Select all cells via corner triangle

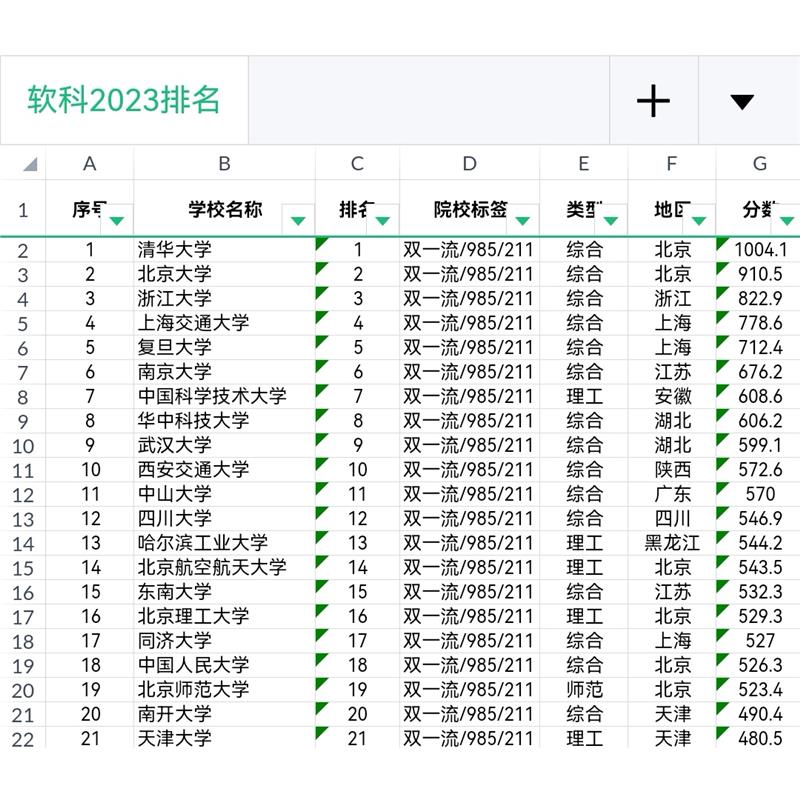[30, 164]
